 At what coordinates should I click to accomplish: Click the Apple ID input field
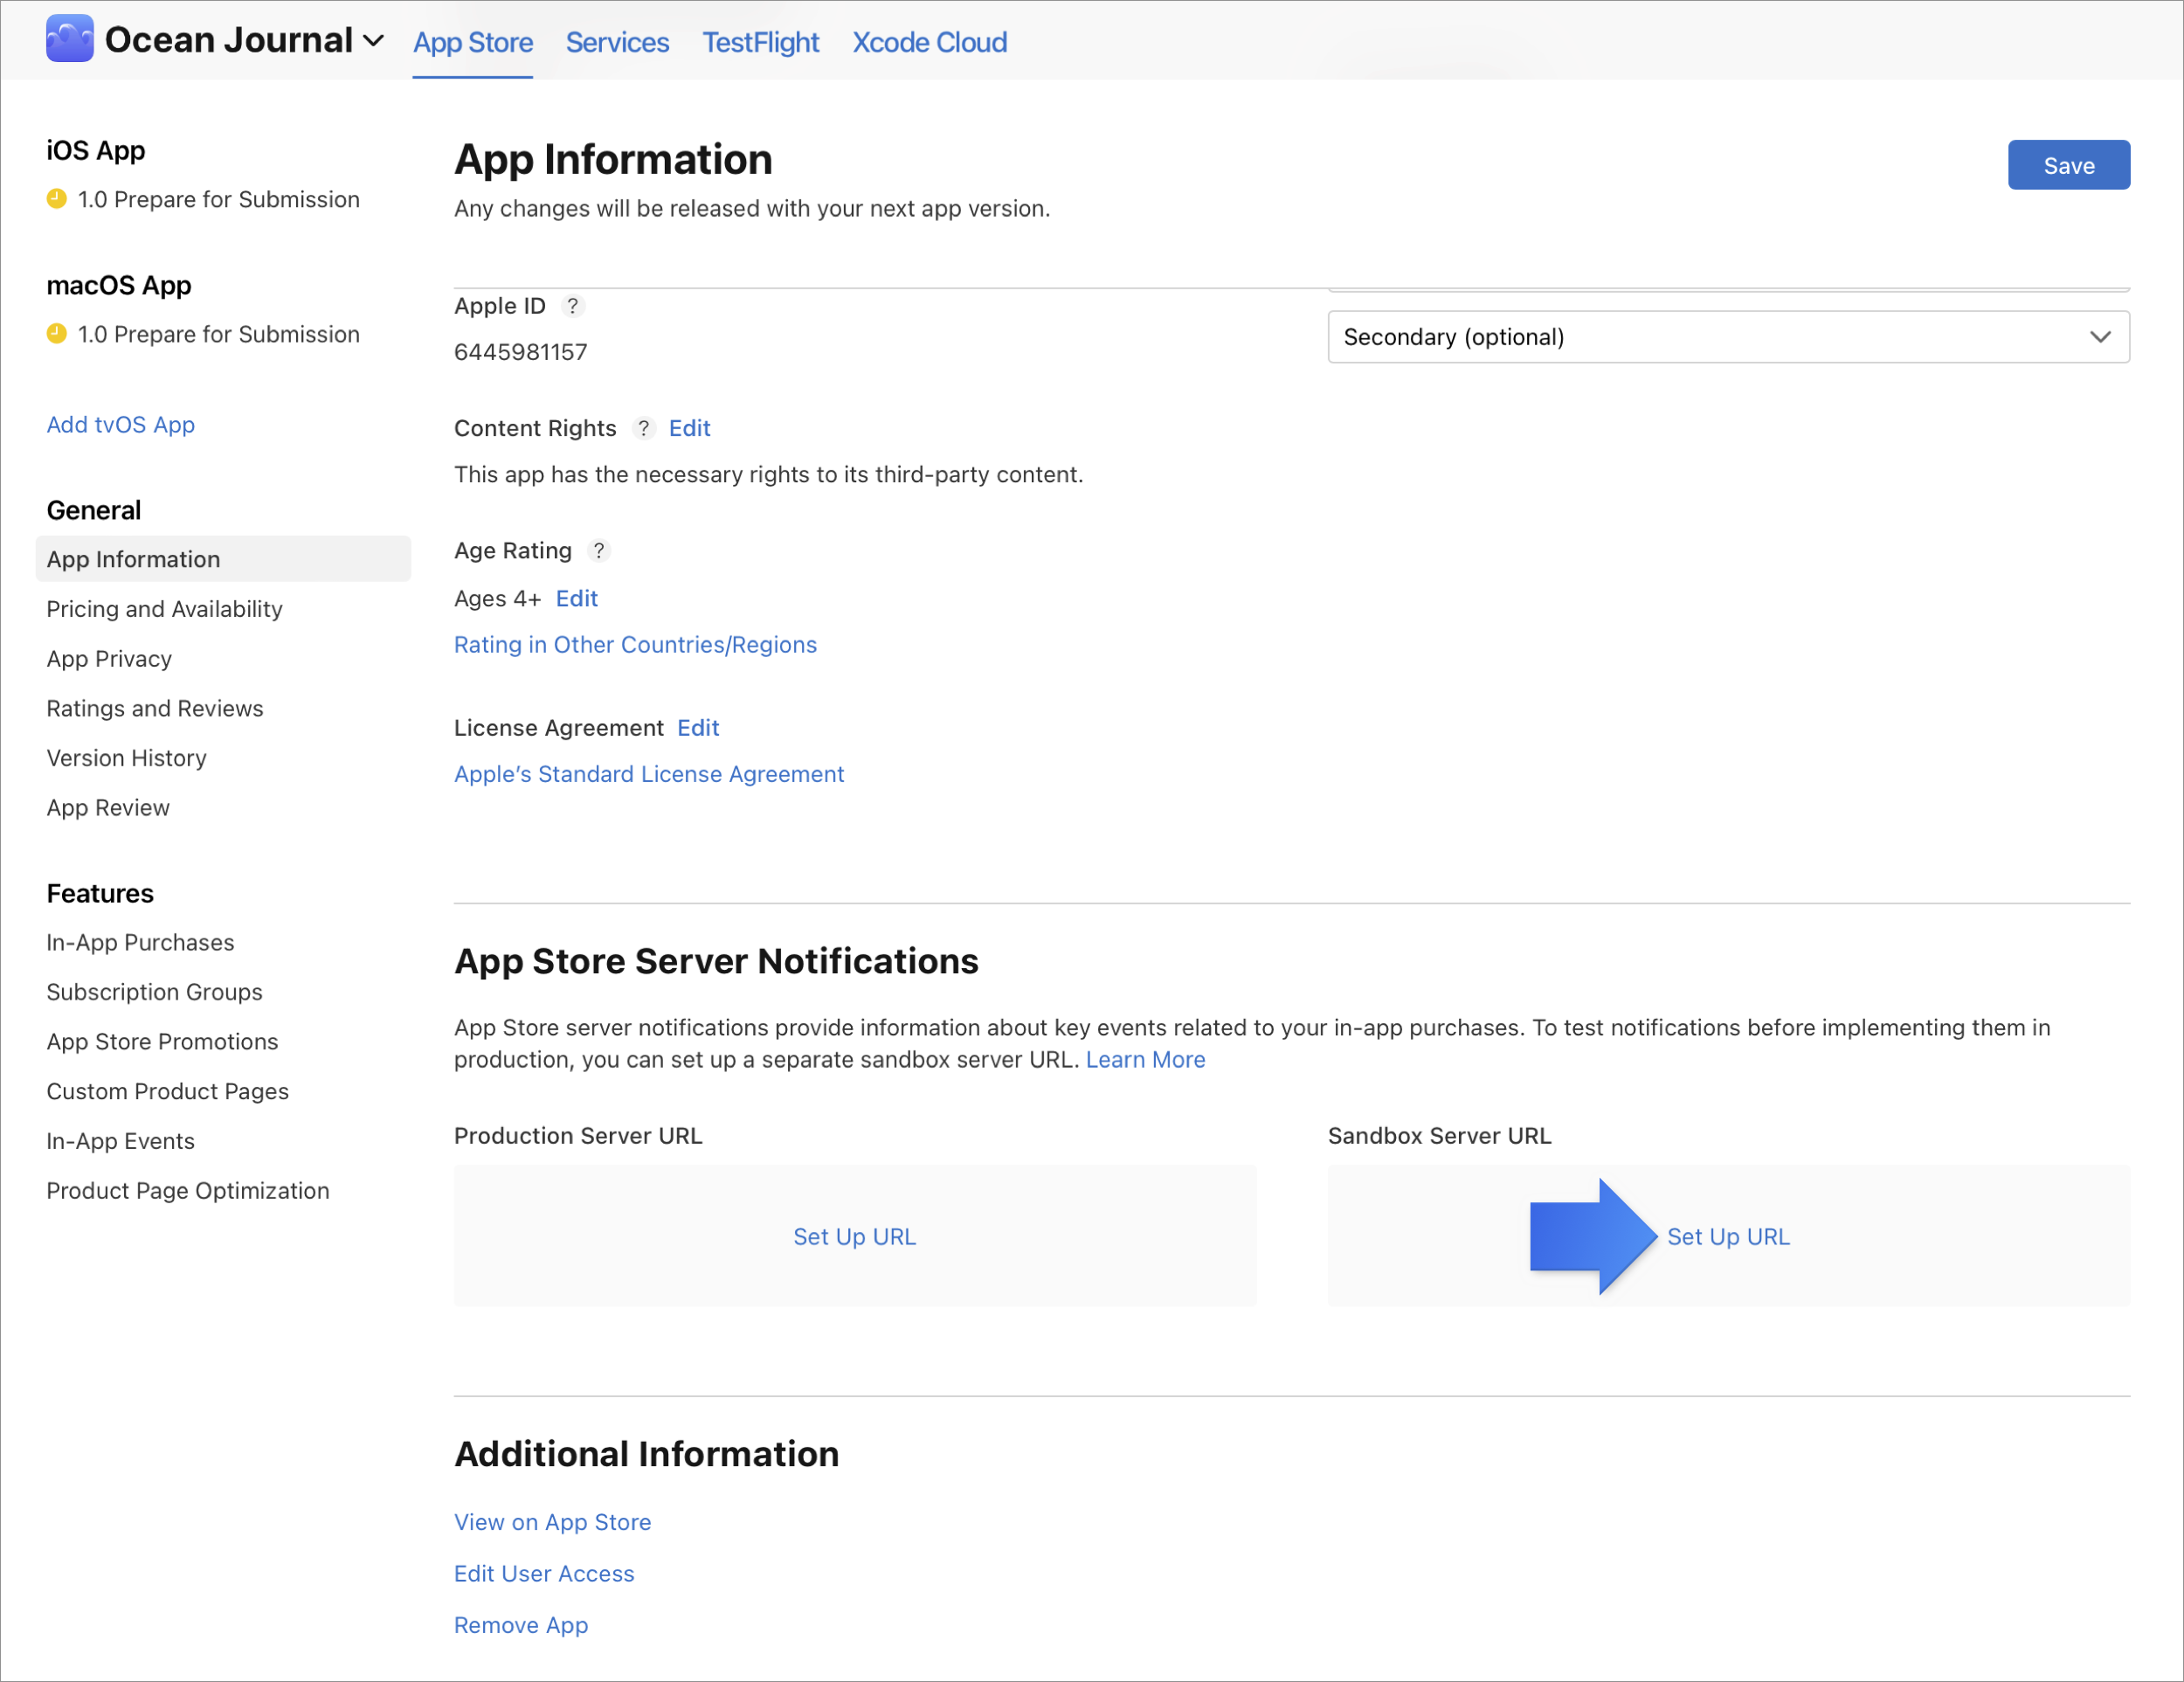[521, 351]
